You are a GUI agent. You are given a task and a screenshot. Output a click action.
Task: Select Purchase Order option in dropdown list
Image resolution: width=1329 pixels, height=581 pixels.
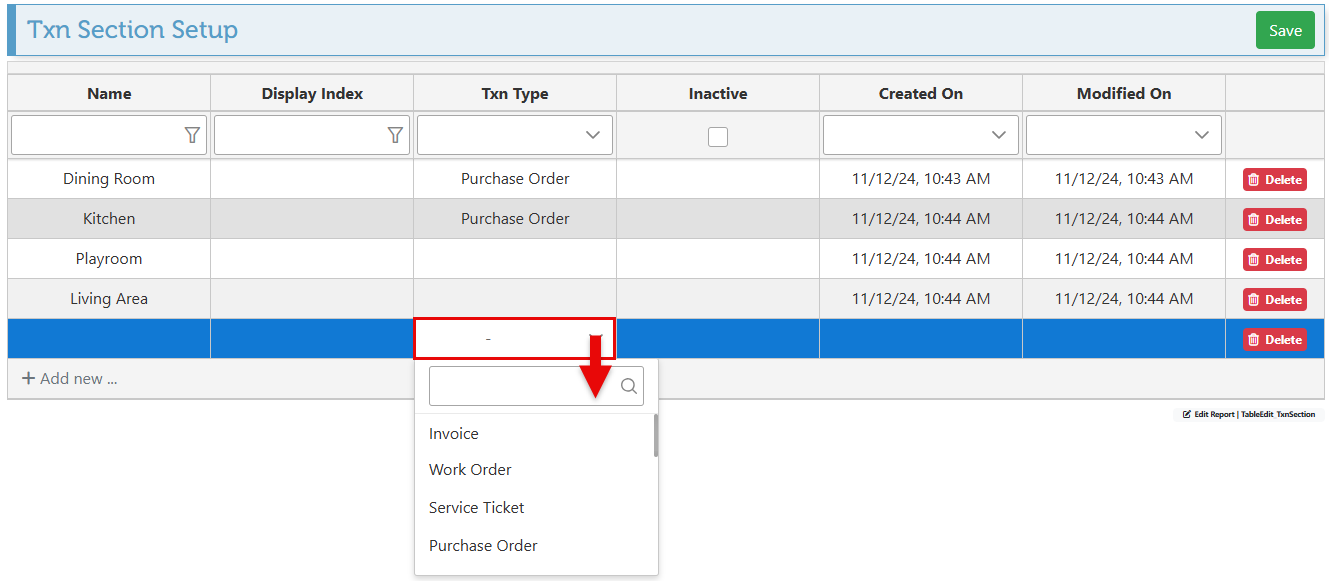(x=483, y=546)
